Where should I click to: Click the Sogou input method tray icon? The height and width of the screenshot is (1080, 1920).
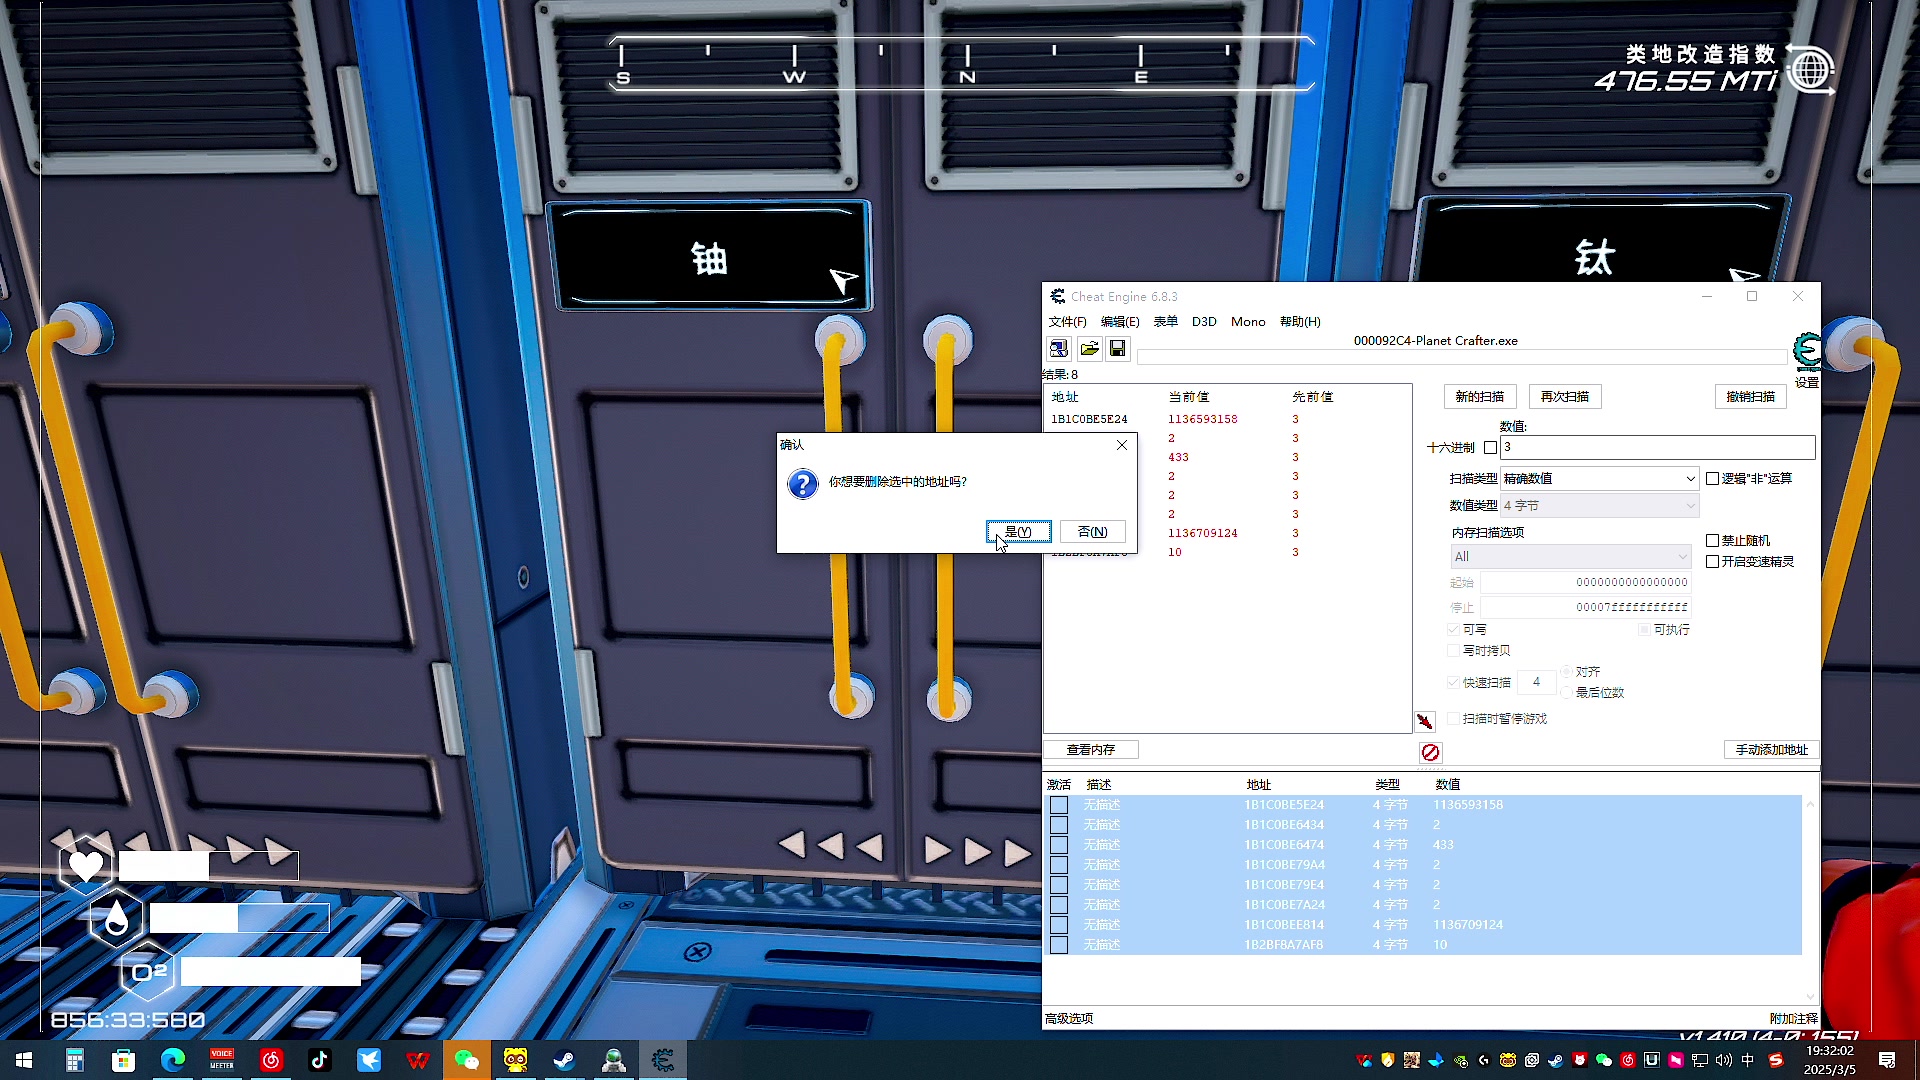click(x=1776, y=1060)
